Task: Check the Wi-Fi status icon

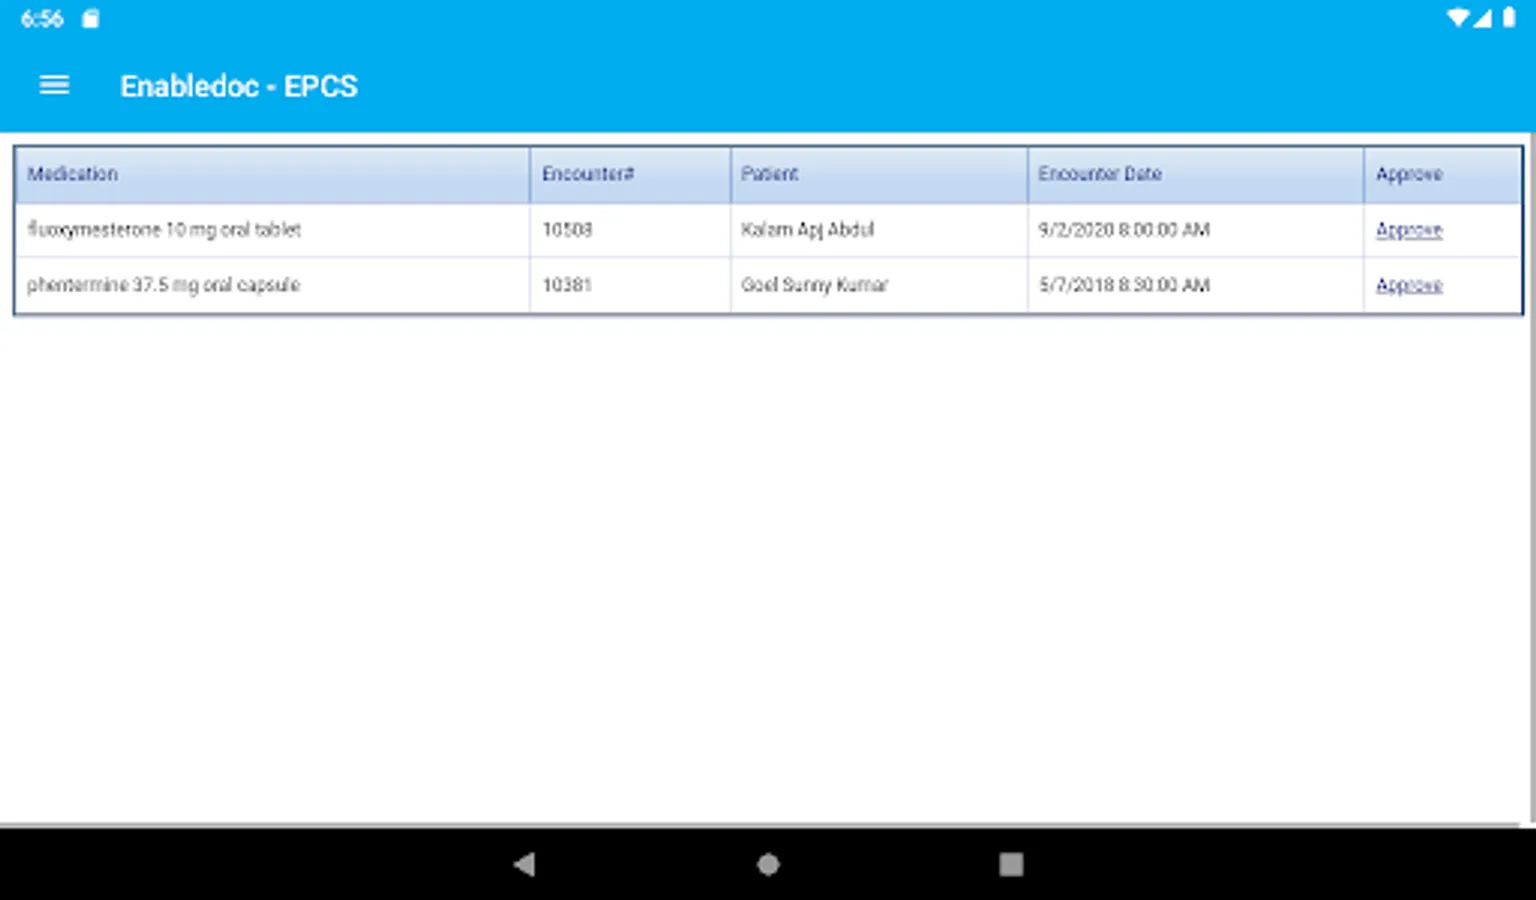Action: pos(1459,18)
